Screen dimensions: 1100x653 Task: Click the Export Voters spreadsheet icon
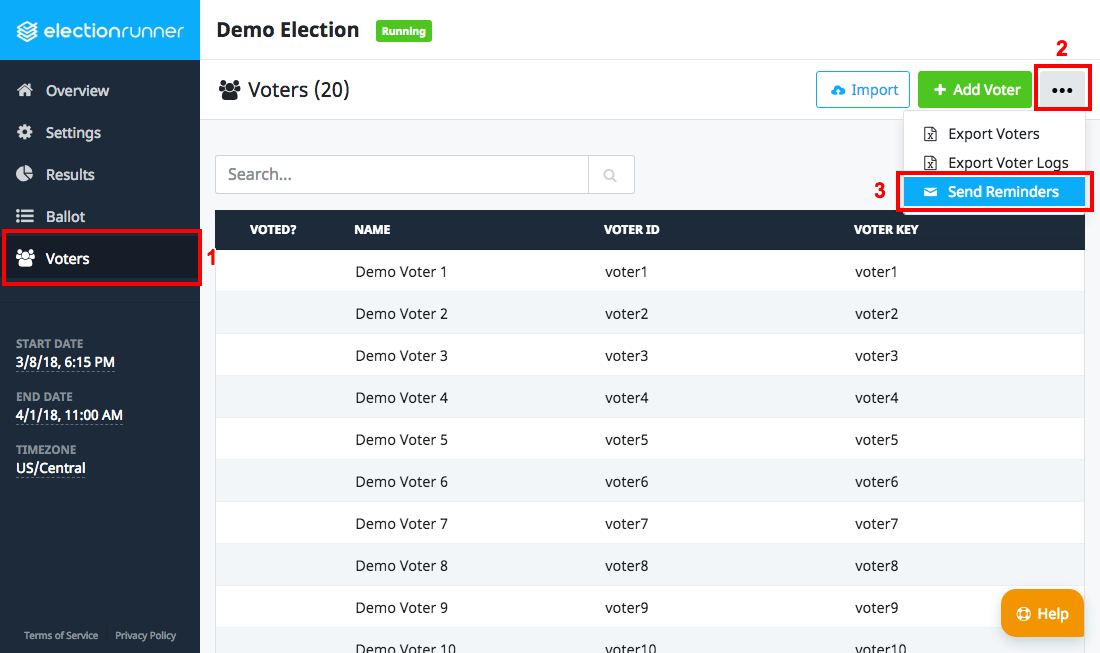930,134
